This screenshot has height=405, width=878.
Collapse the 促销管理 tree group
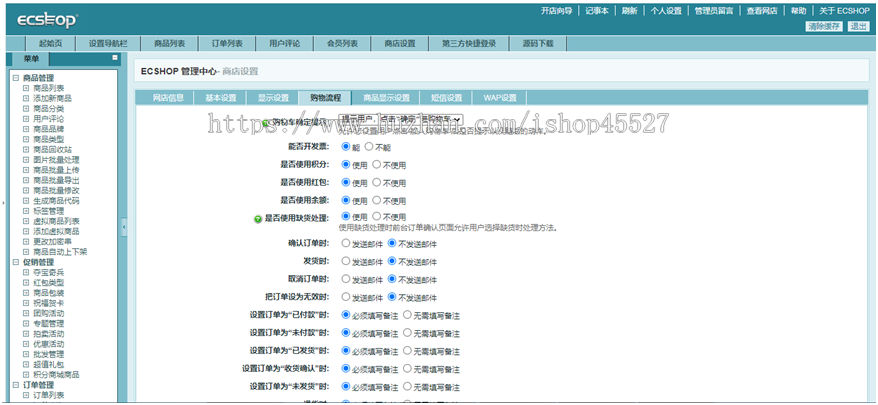click(x=16, y=262)
